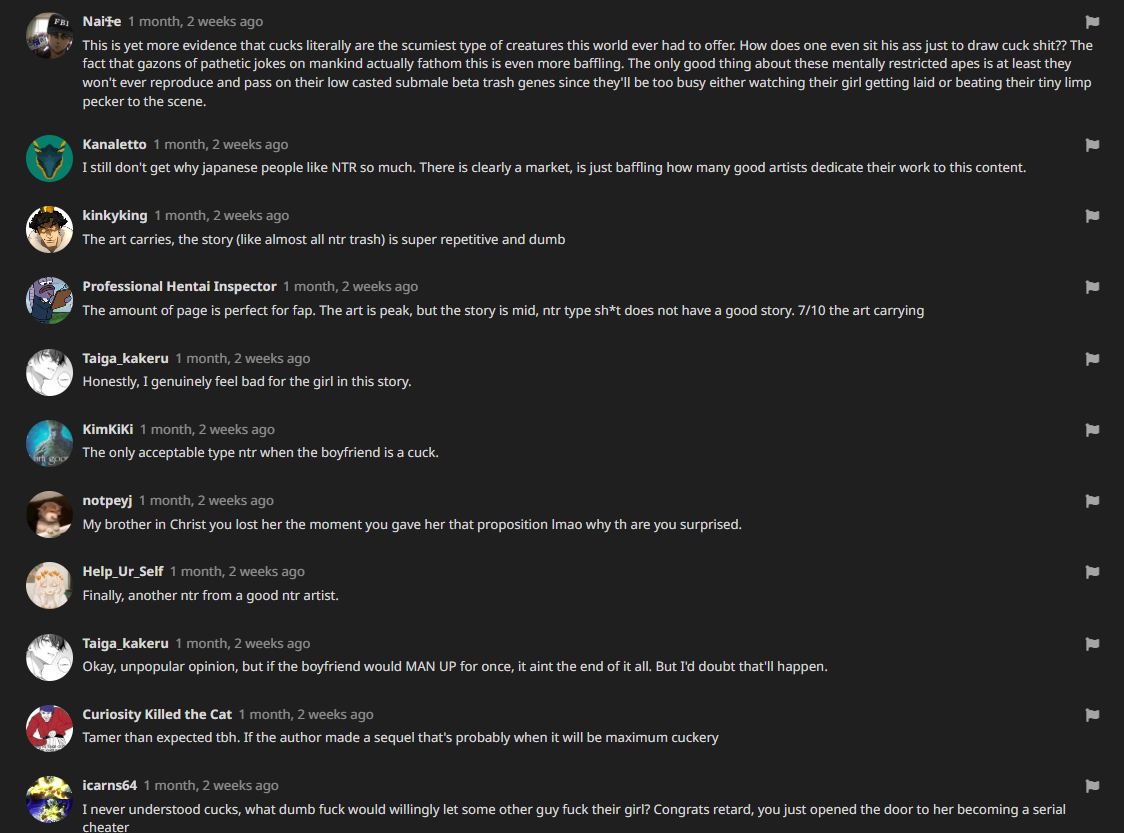Flag Curiosity Killed the Cat's comment

[x=1092, y=715]
